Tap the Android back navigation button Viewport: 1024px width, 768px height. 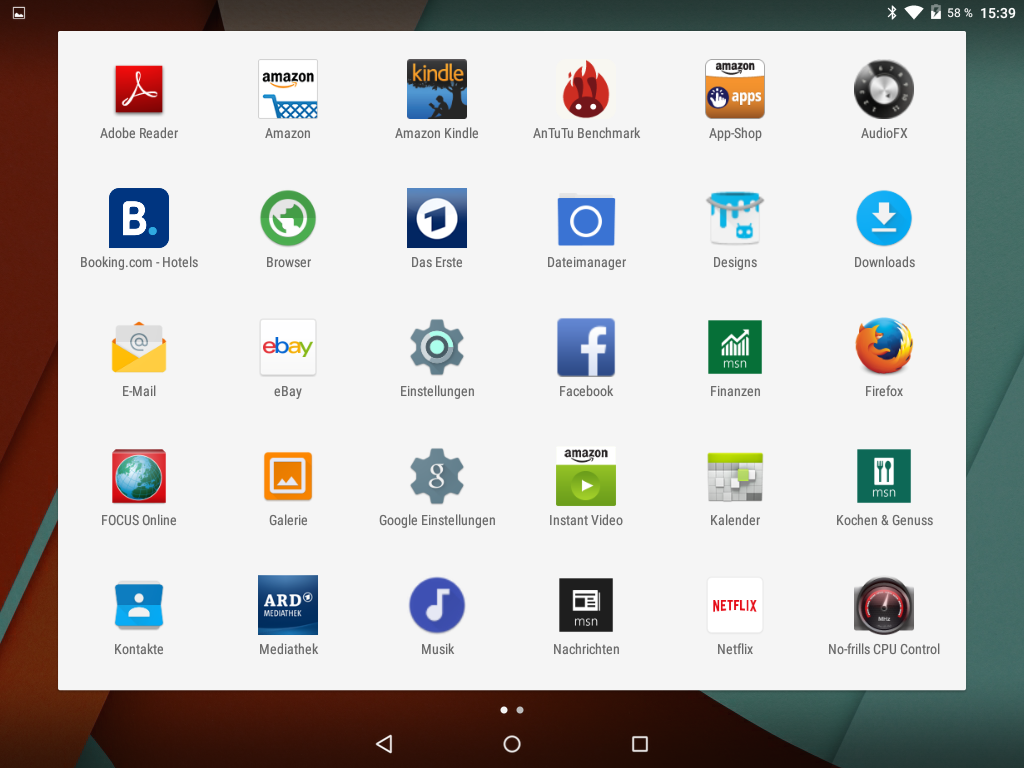tap(384, 744)
